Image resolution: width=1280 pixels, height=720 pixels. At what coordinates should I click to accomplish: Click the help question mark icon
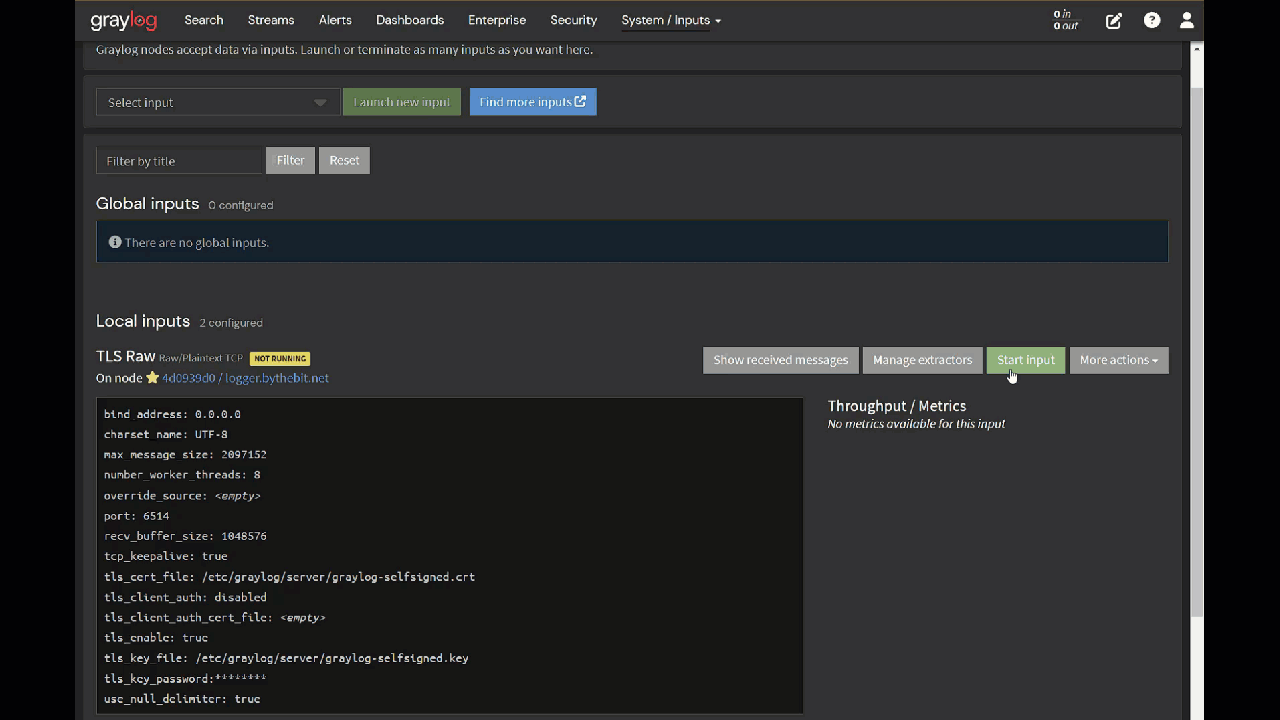tap(1151, 20)
